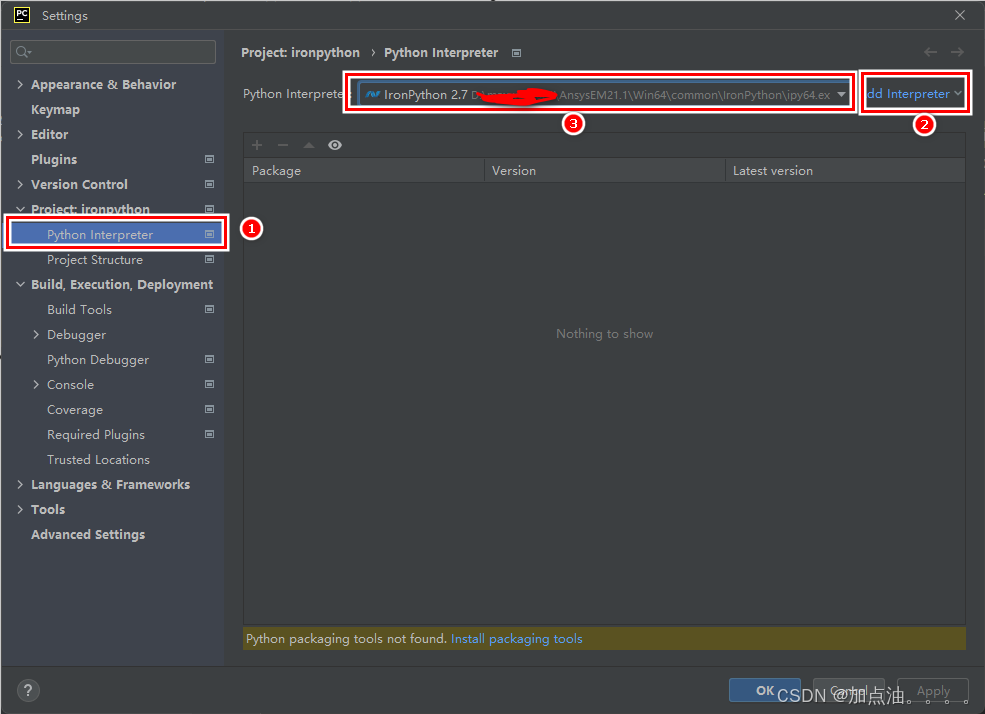
Task: Click the Apply button
Action: [933, 690]
